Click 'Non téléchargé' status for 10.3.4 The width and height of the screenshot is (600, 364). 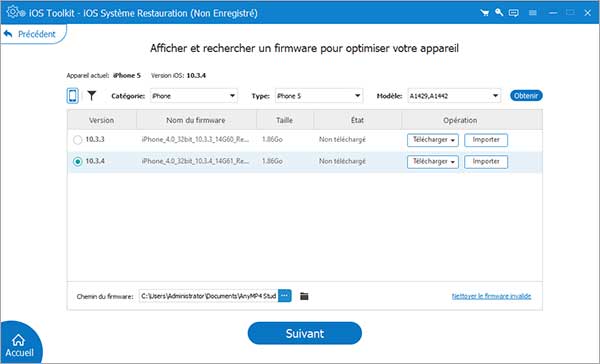click(x=342, y=161)
